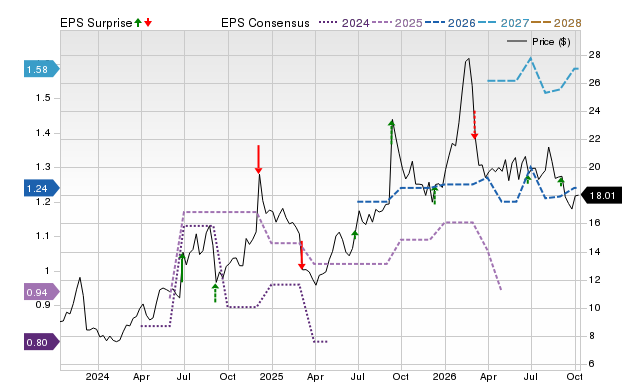The height and width of the screenshot is (382, 640).
Task: Select the 2027 consensus legend entry
Action: 503,23
